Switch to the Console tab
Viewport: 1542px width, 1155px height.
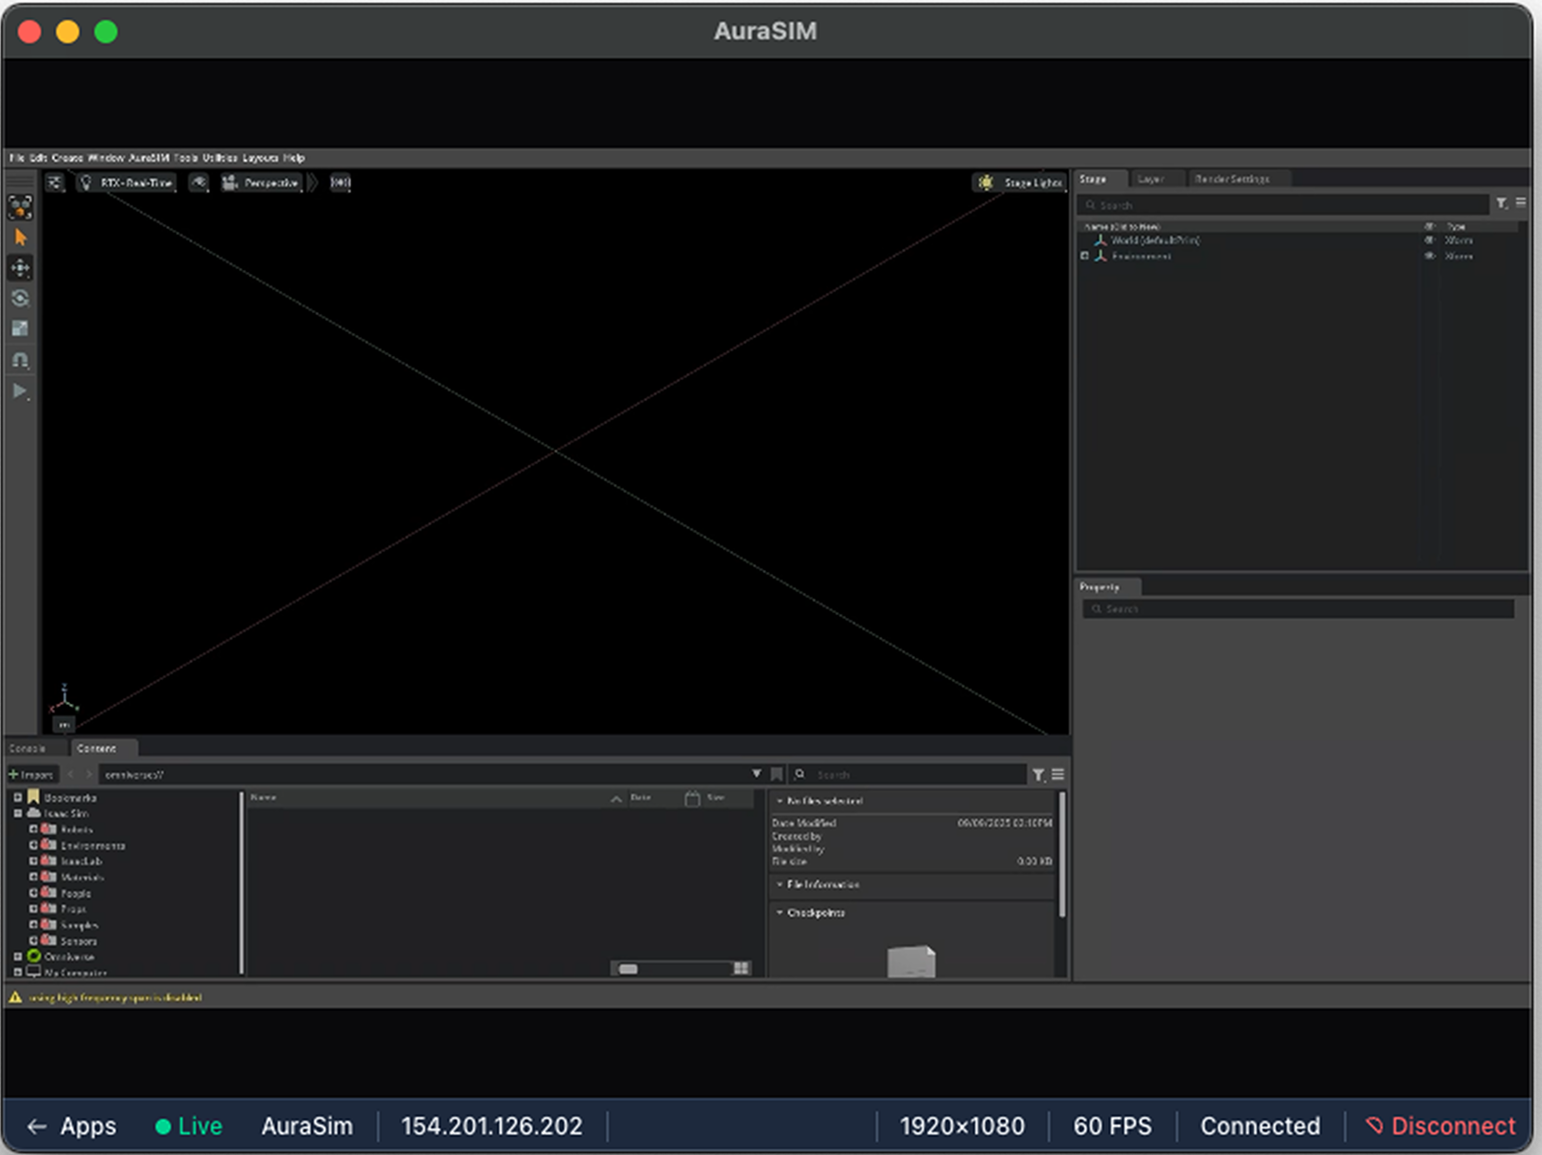click(x=28, y=749)
